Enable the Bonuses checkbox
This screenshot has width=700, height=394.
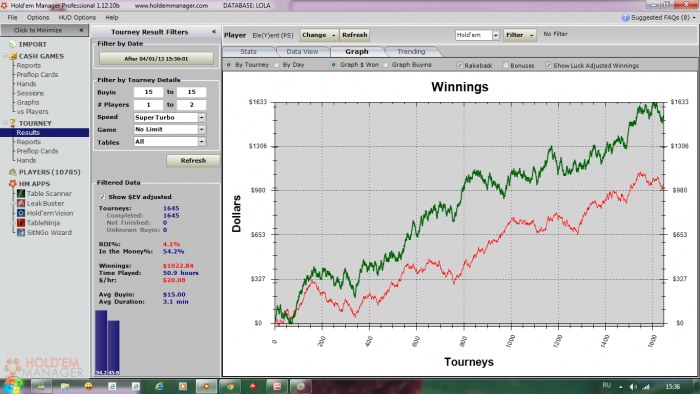click(505, 65)
